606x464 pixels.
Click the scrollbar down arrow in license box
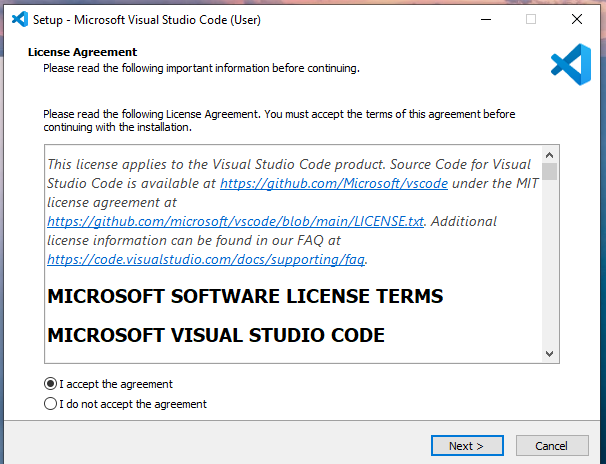click(x=549, y=353)
